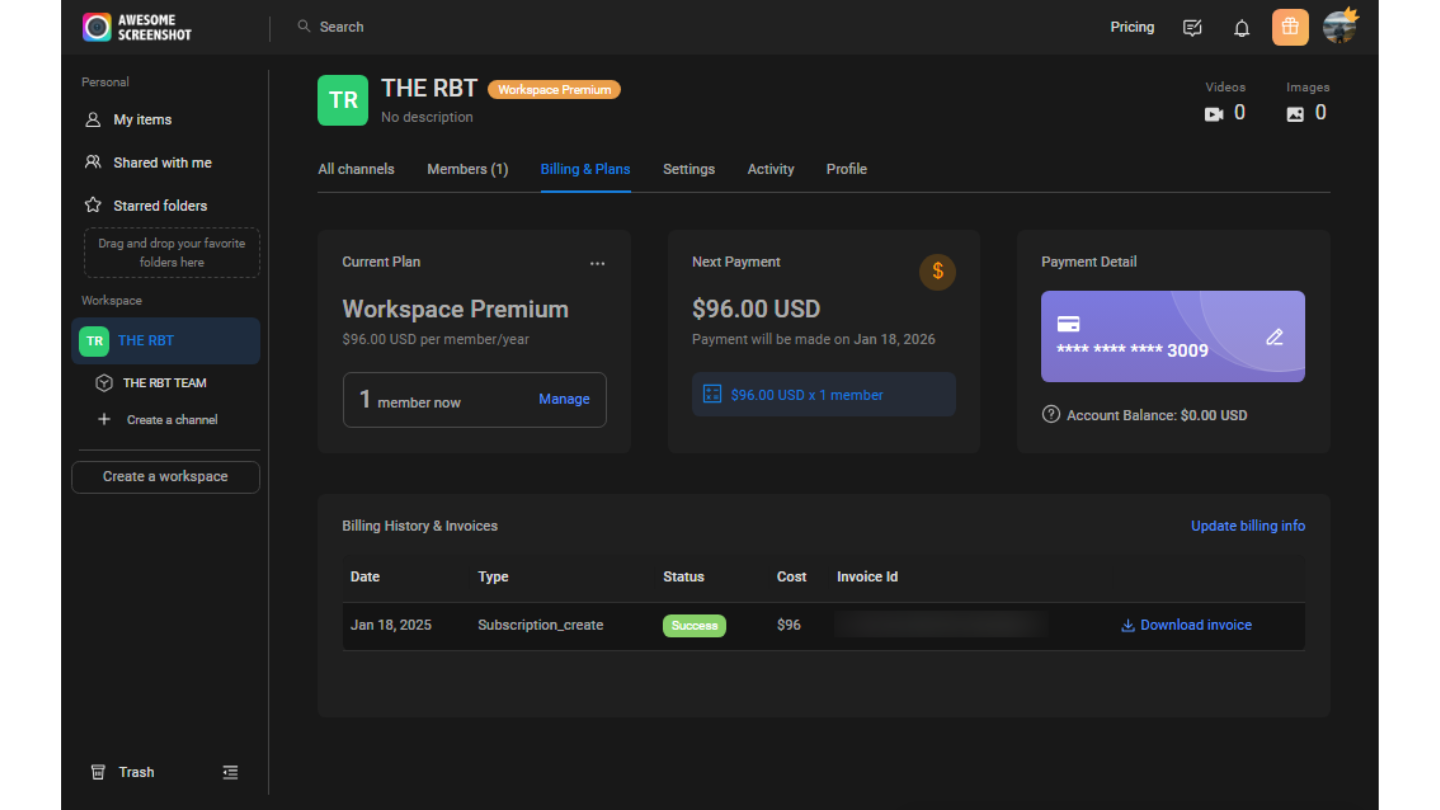Image resolution: width=1440 pixels, height=810 pixels.
Task: Click Update billing info link
Action: pos(1247,526)
